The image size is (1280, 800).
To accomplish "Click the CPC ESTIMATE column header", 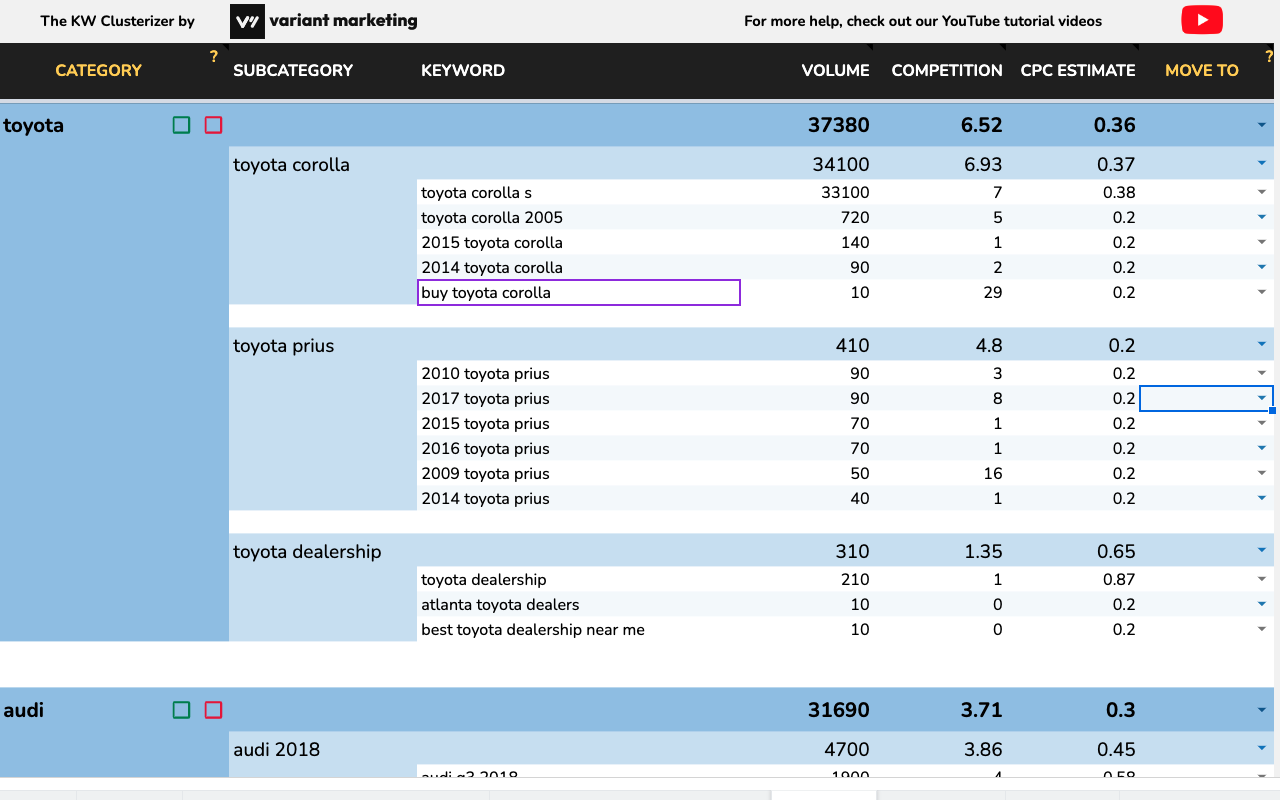I will click(x=1078, y=70).
